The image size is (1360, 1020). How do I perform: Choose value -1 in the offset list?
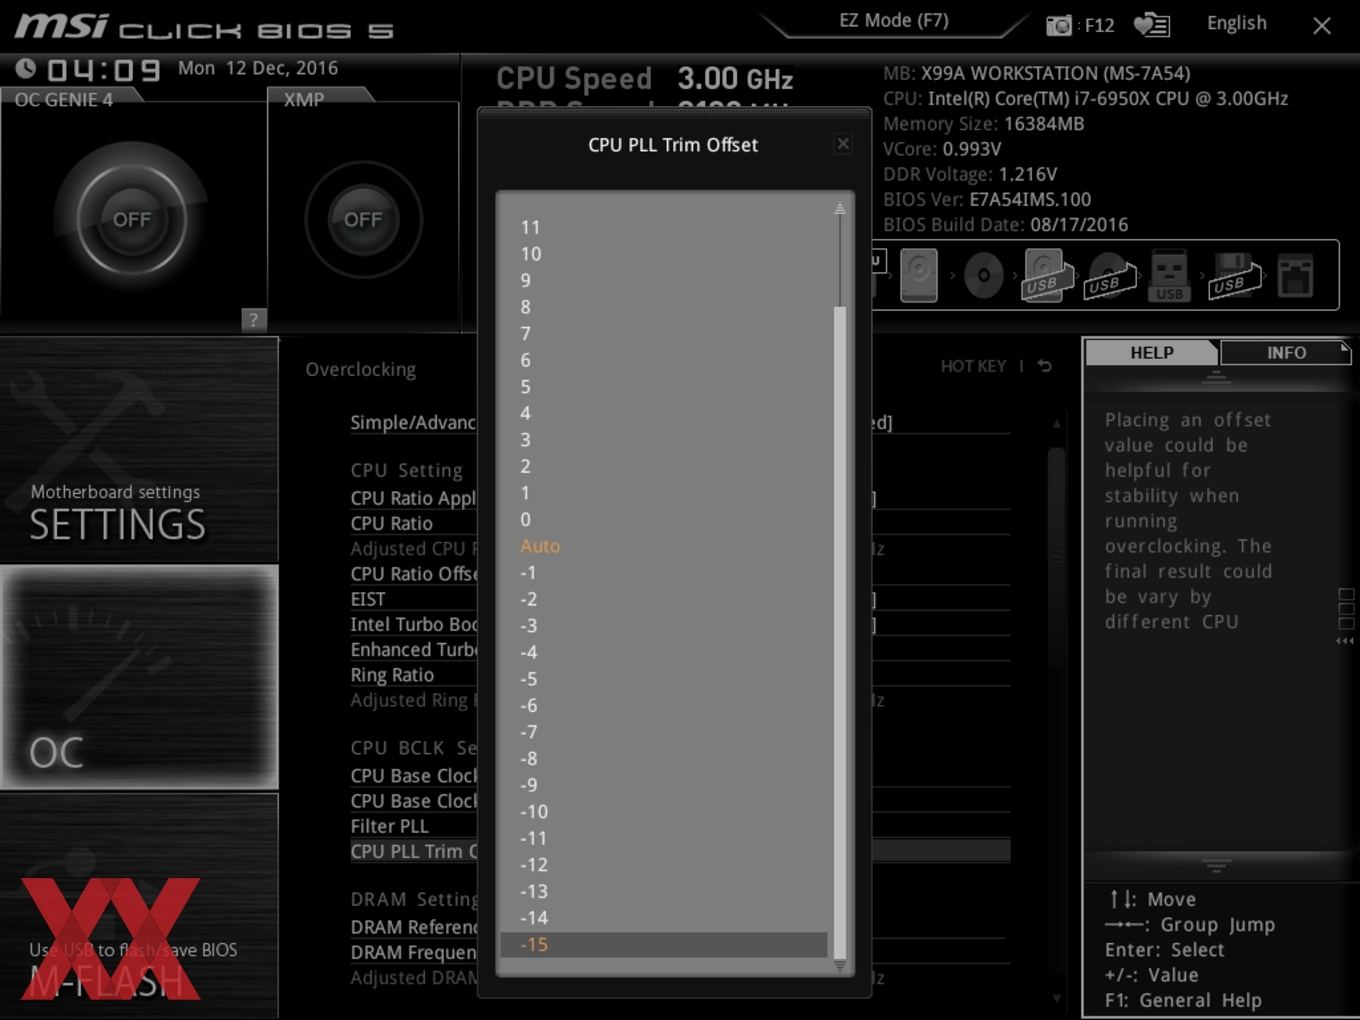[663, 573]
